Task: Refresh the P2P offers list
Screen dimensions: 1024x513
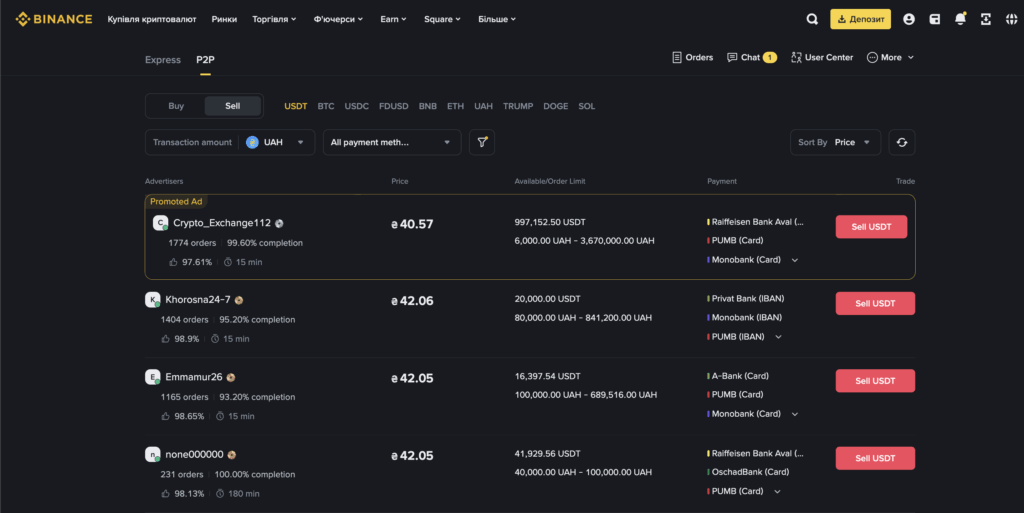Action: tap(901, 142)
